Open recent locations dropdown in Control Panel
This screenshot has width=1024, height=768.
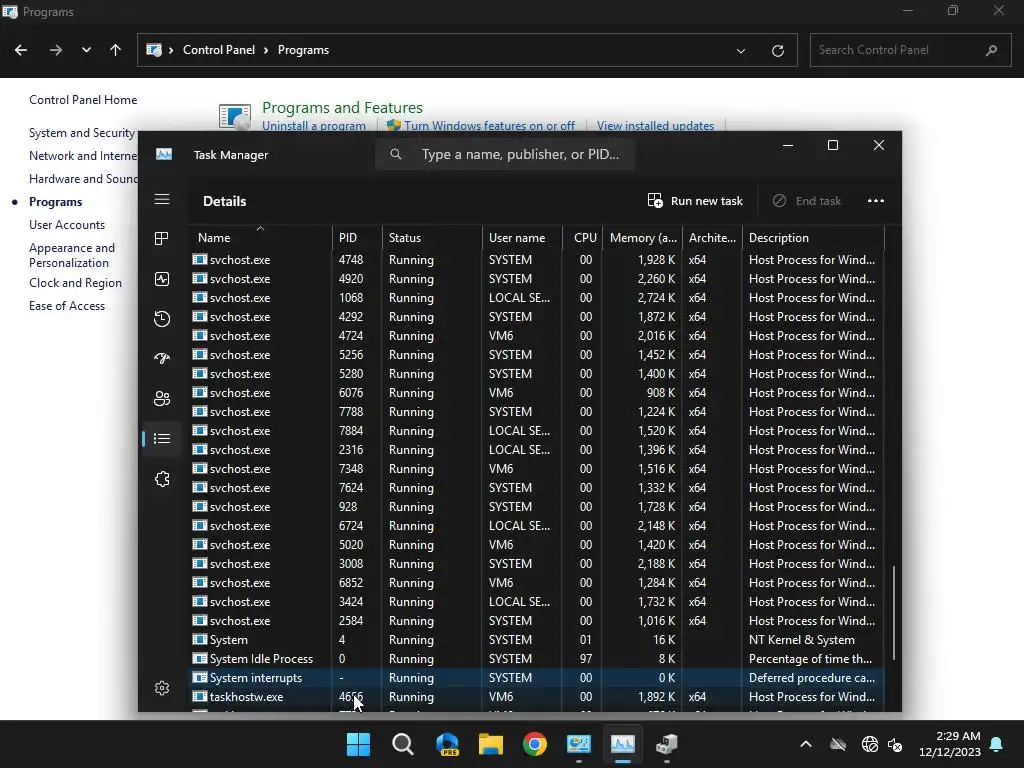(x=86, y=50)
